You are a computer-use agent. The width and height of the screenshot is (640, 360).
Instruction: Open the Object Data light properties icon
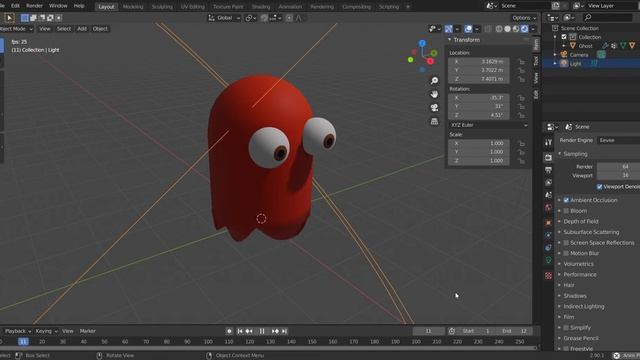click(548, 260)
